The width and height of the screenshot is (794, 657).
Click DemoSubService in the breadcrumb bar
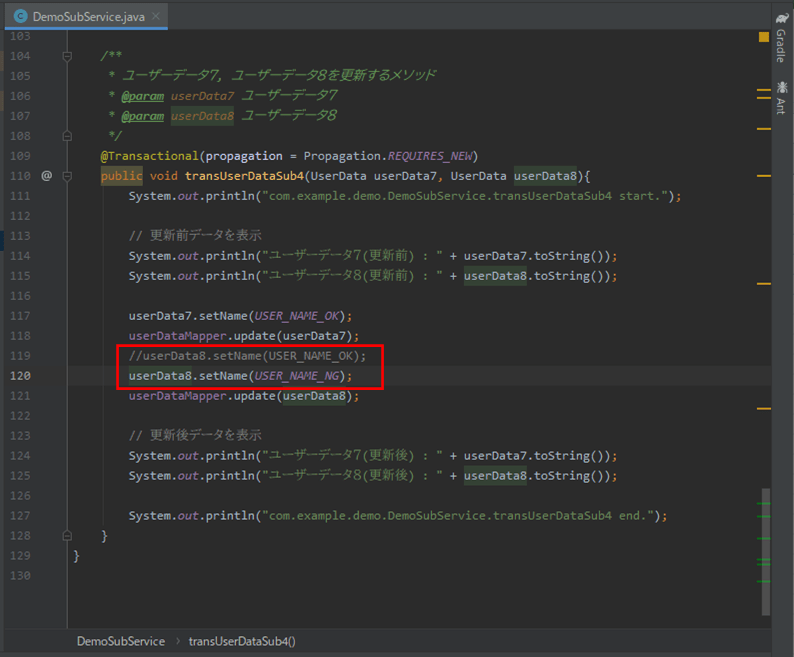121,641
